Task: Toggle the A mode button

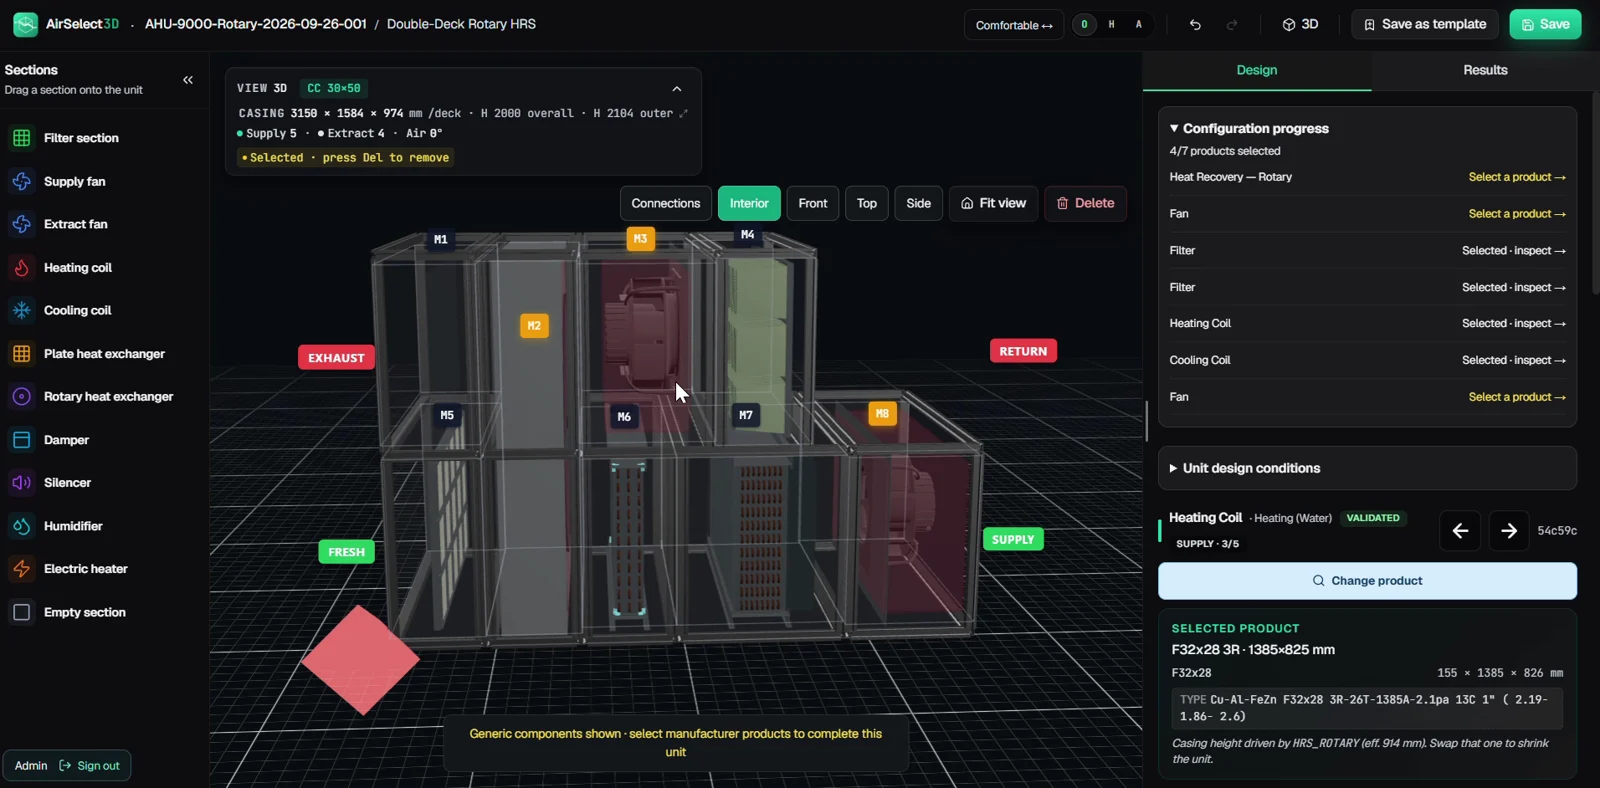Action: pos(1138,25)
